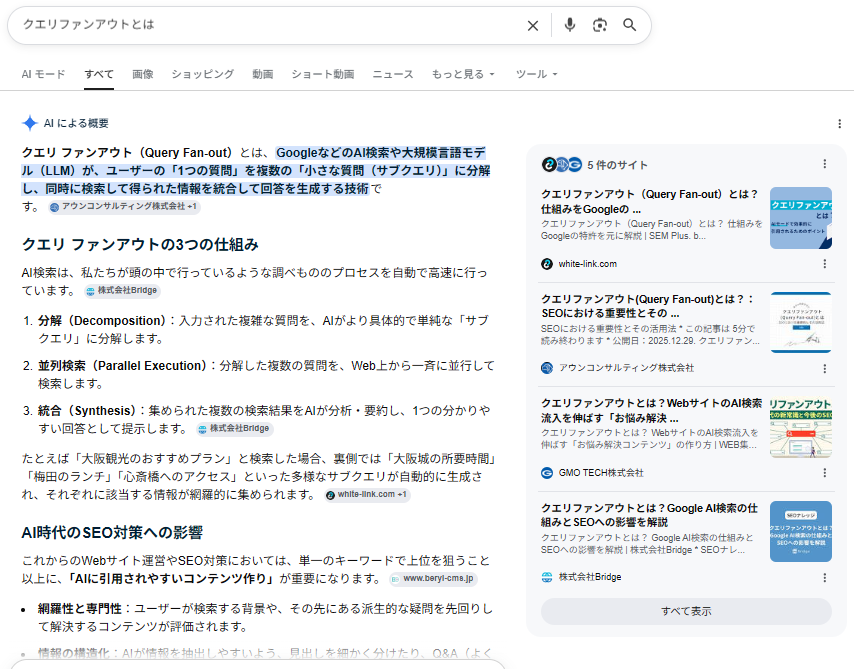Viewport: 854px width, 669px height.
Task: Click the search query input field
Action: pyautogui.click(x=270, y=25)
